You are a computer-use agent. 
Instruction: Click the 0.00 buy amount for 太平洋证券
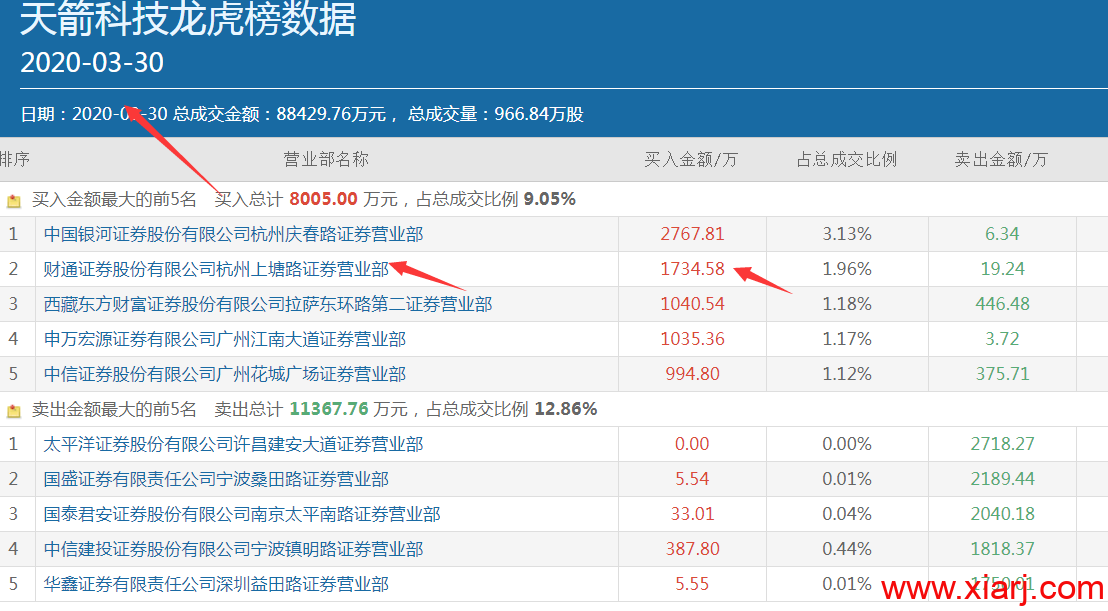click(x=692, y=444)
